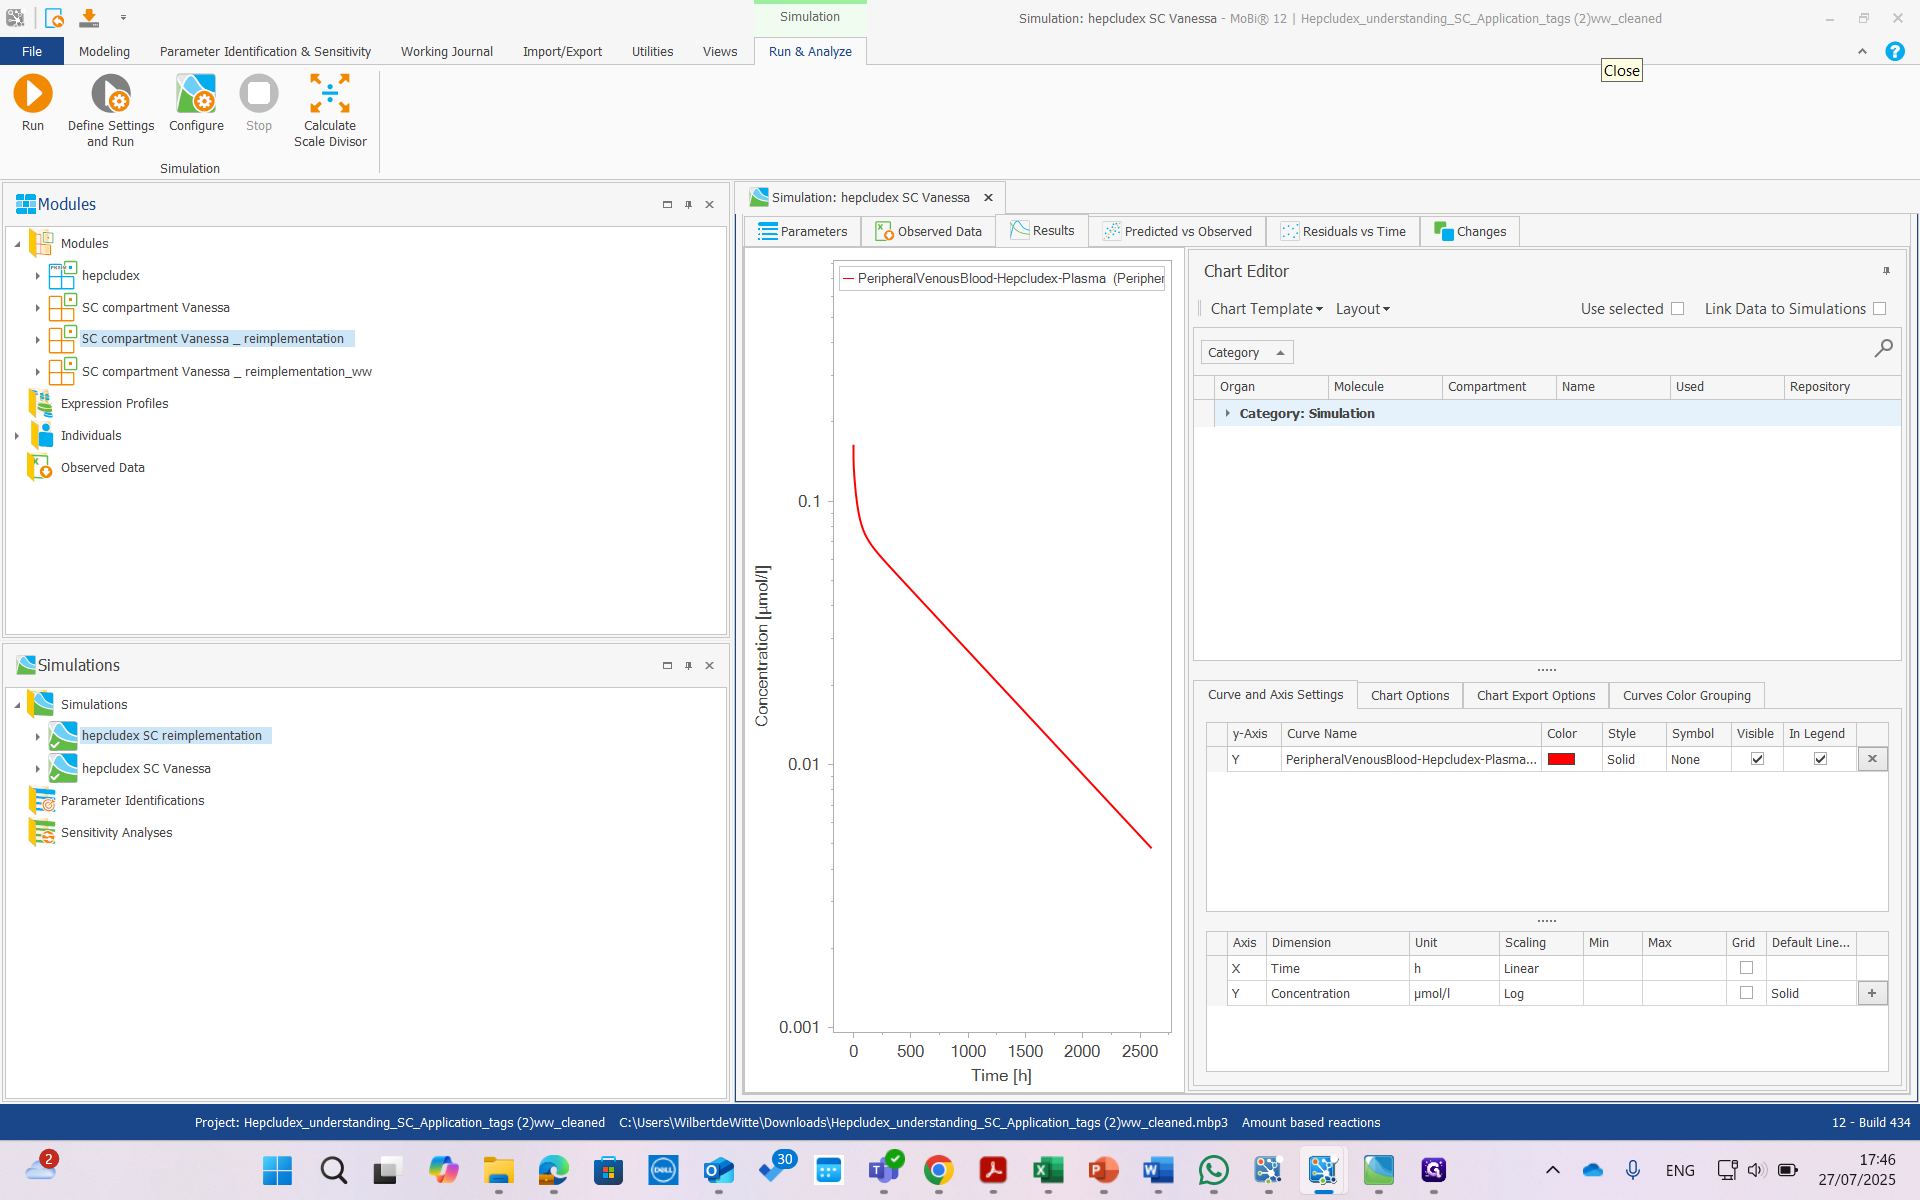Screen dimensions: 1920x1200
Task: Enable Link Data to Simulations checkbox
Action: [x=1880, y=309]
